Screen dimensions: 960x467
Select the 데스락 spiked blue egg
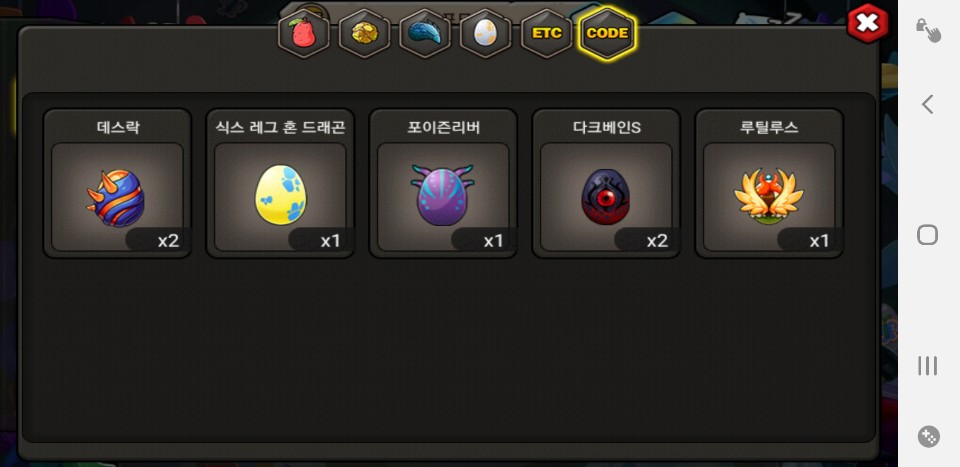tap(117, 197)
